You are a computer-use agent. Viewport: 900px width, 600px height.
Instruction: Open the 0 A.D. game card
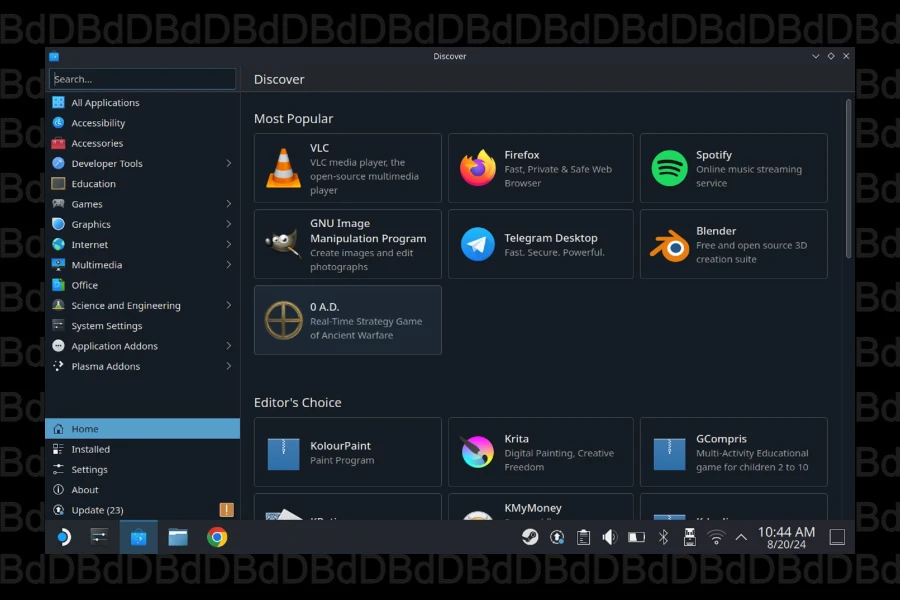(348, 320)
